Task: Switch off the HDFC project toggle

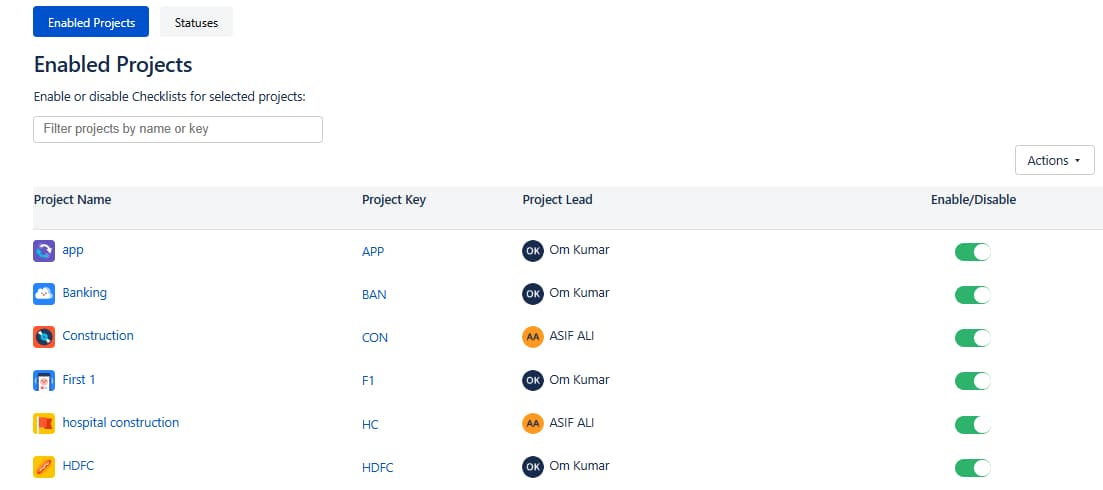Action: 972,466
